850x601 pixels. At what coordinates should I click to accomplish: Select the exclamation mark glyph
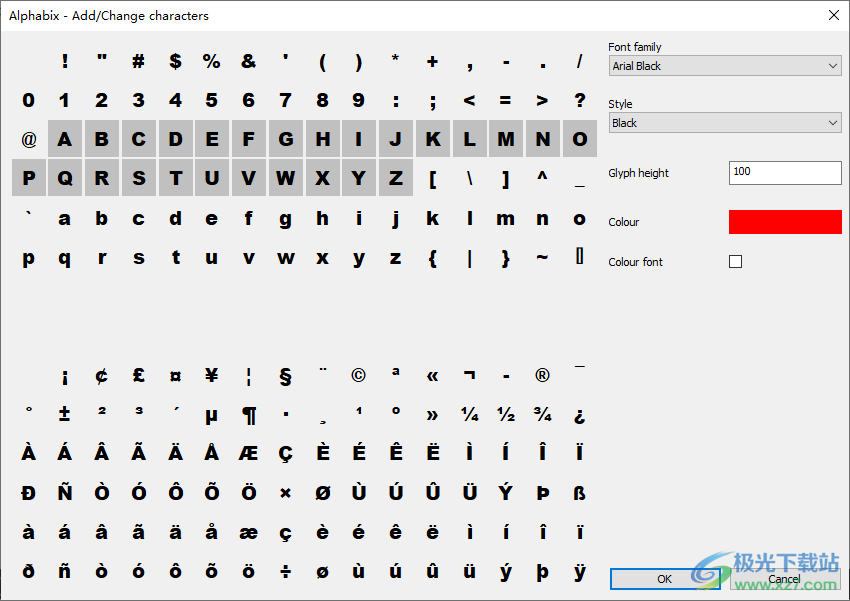coord(65,61)
